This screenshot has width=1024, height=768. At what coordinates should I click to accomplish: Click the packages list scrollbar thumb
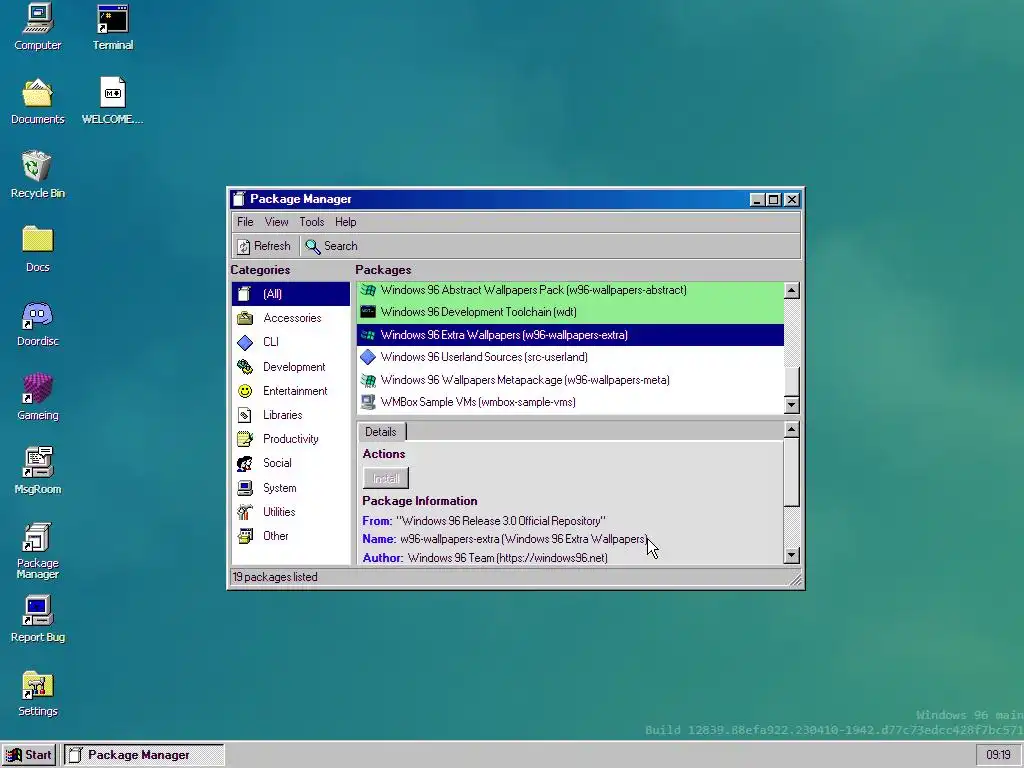(x=792, y=381)
